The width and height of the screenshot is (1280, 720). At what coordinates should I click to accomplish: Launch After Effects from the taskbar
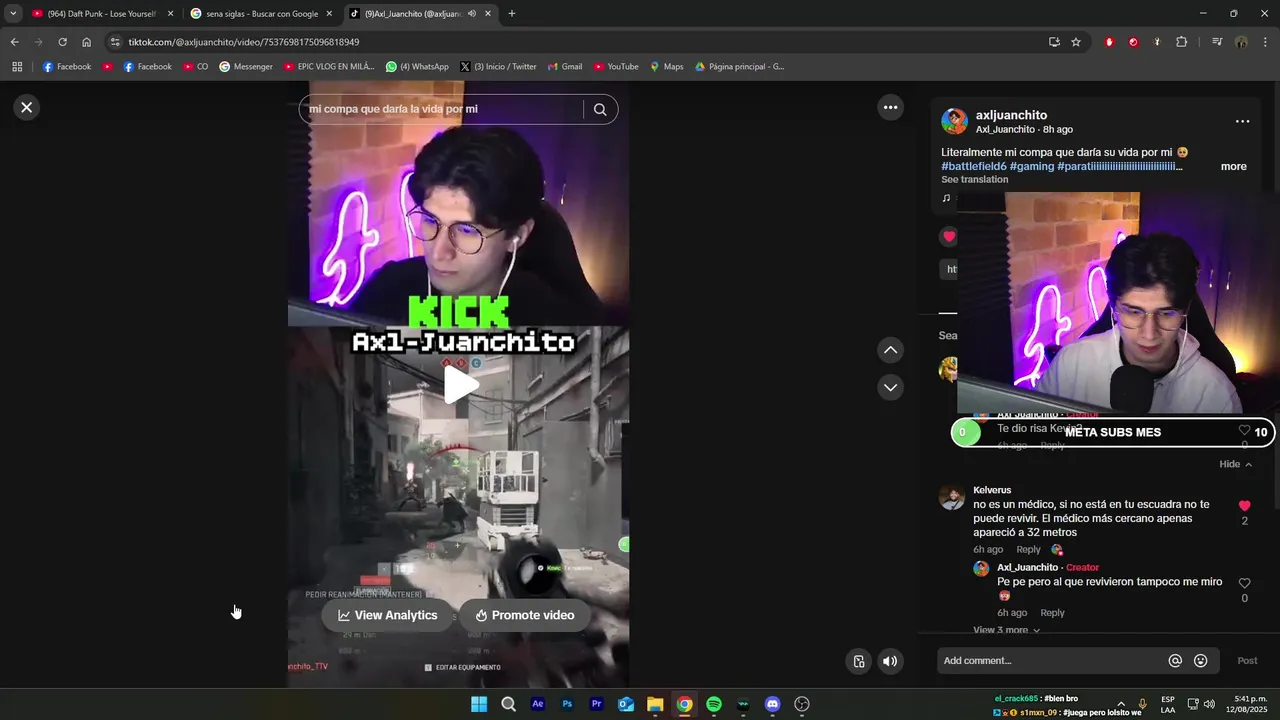tap(538, 704)
